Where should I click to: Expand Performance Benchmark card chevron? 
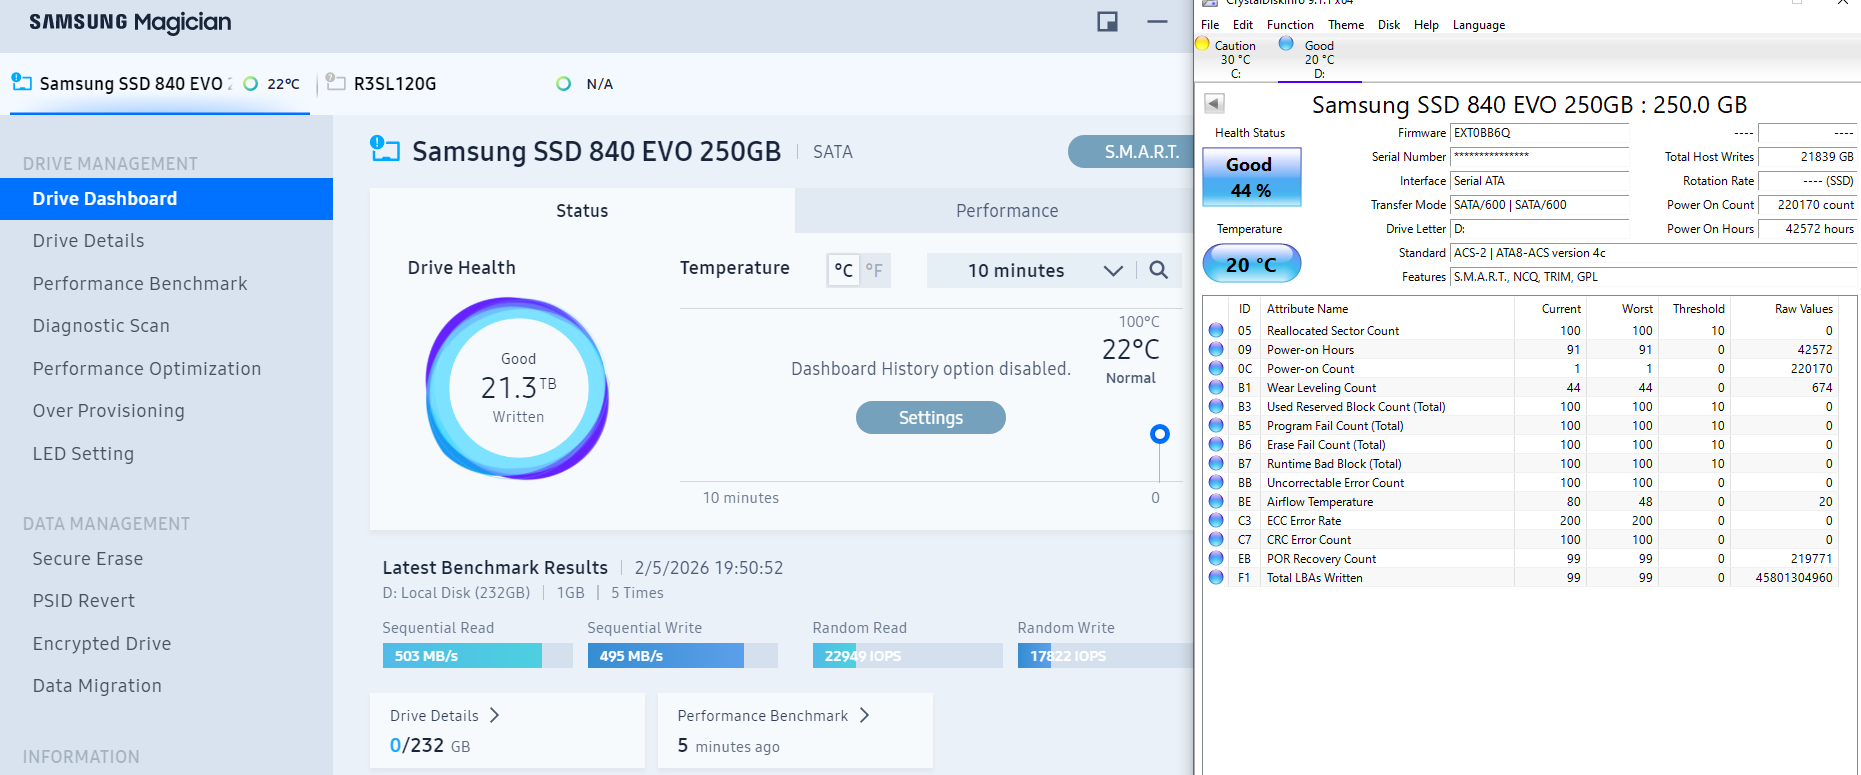click(864, 715)
